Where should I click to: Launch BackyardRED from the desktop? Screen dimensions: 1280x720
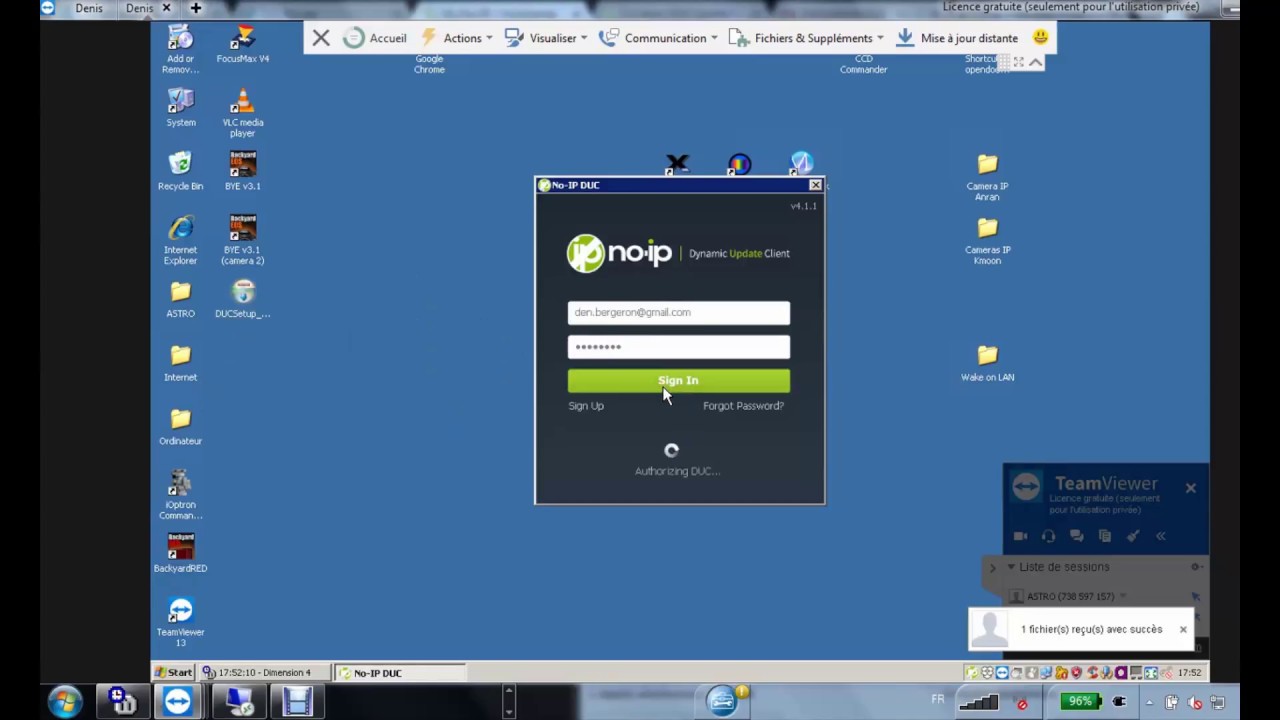tap(180, 554)
